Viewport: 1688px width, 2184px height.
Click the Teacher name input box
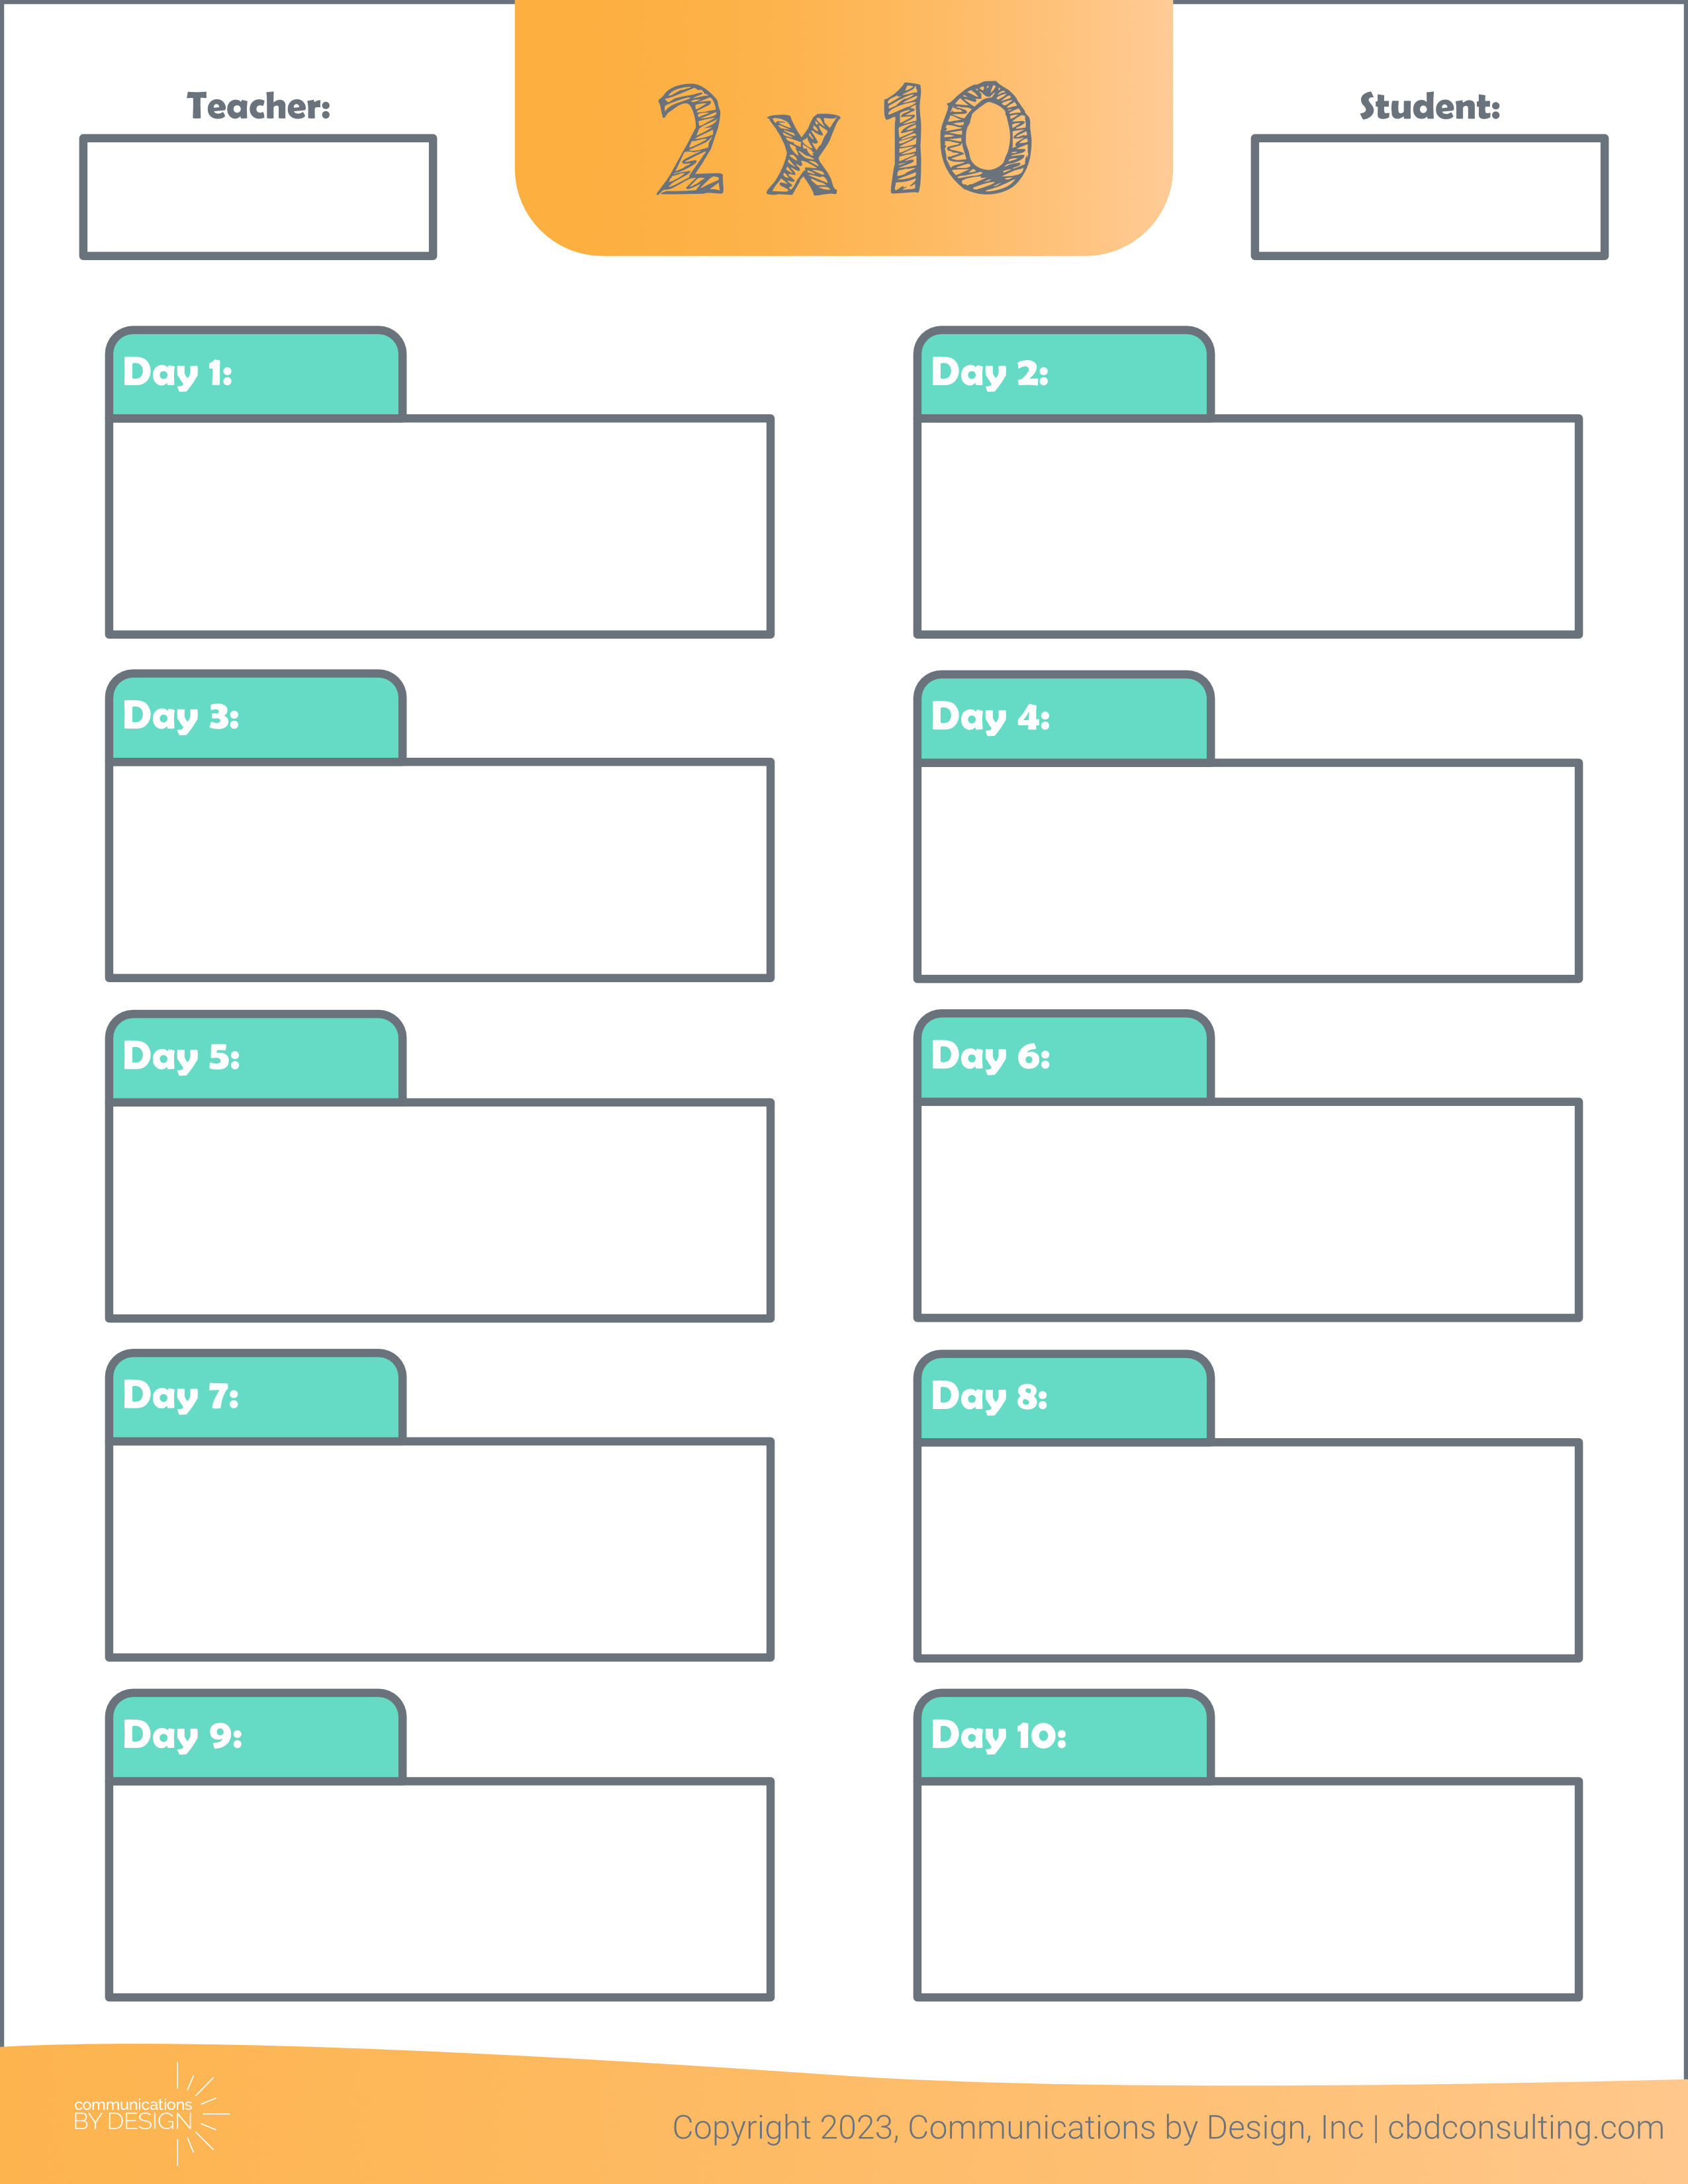[x=258, y=197]
